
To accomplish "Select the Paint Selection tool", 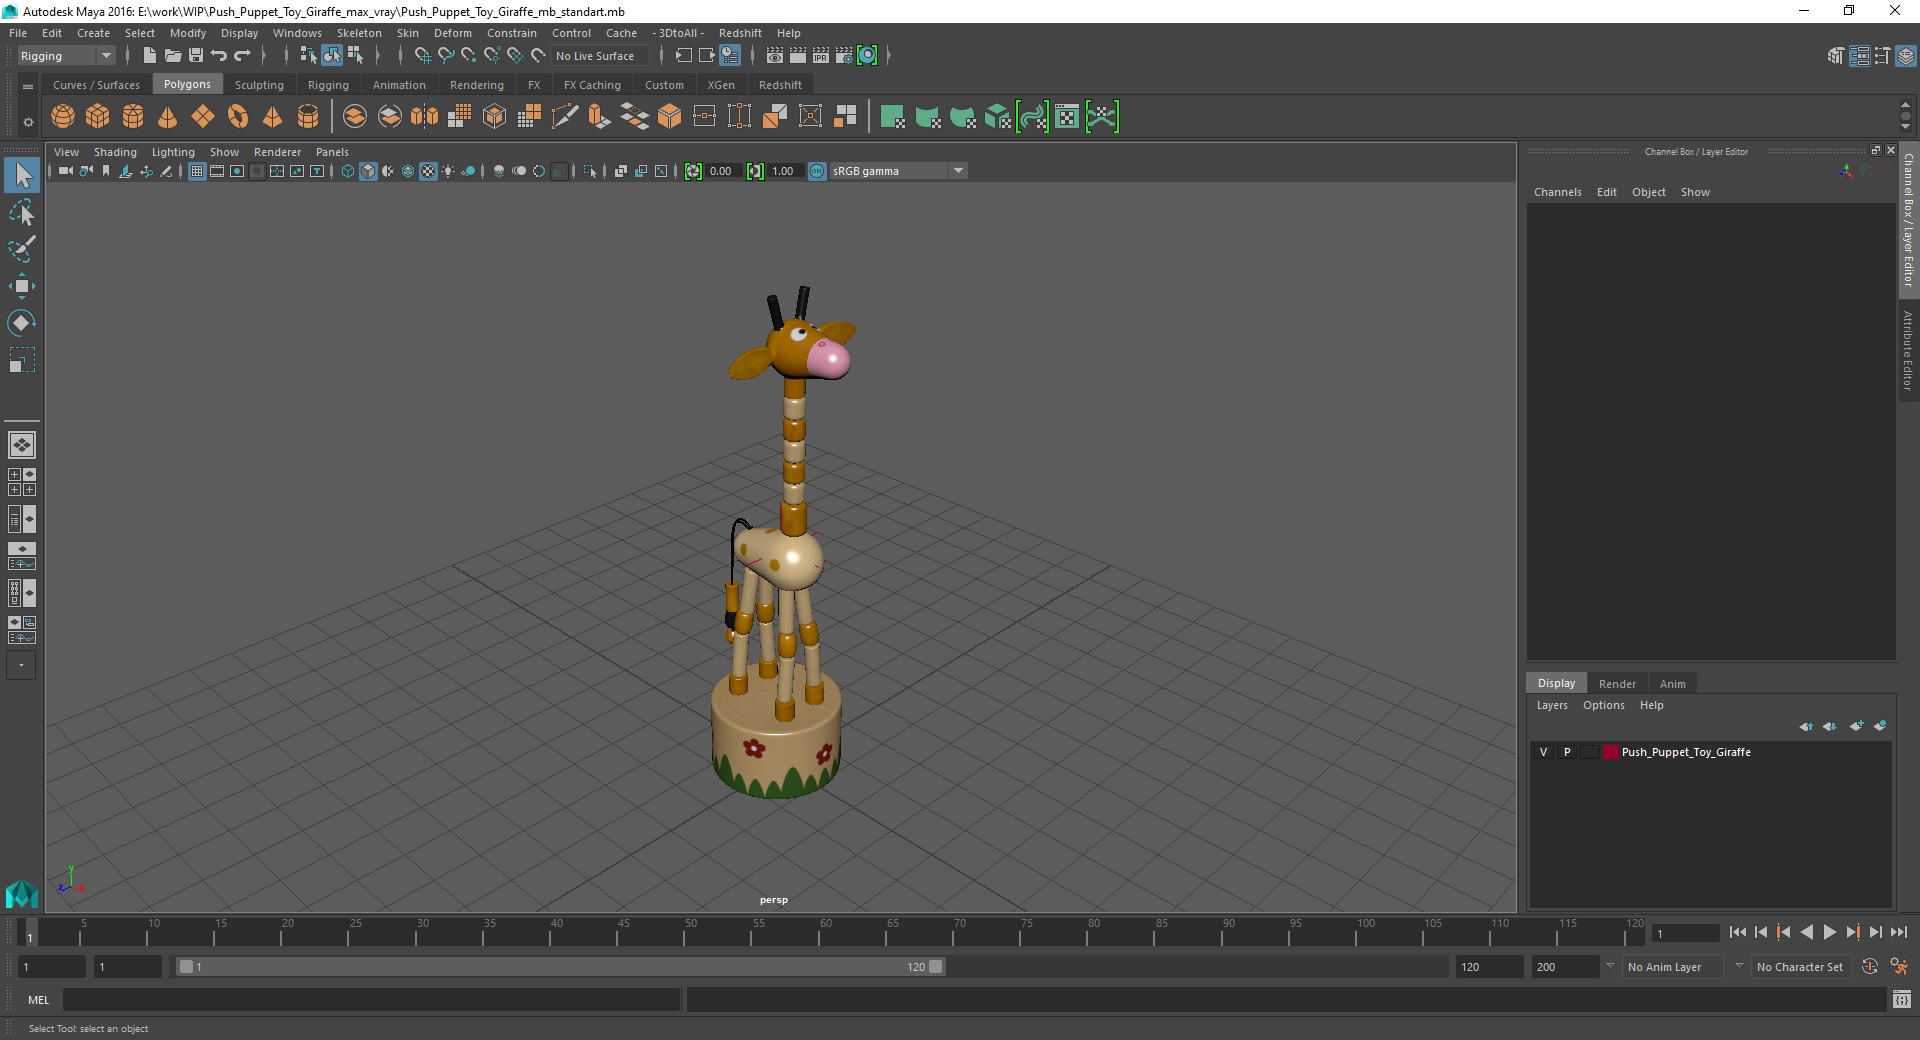I will point(22,249).
